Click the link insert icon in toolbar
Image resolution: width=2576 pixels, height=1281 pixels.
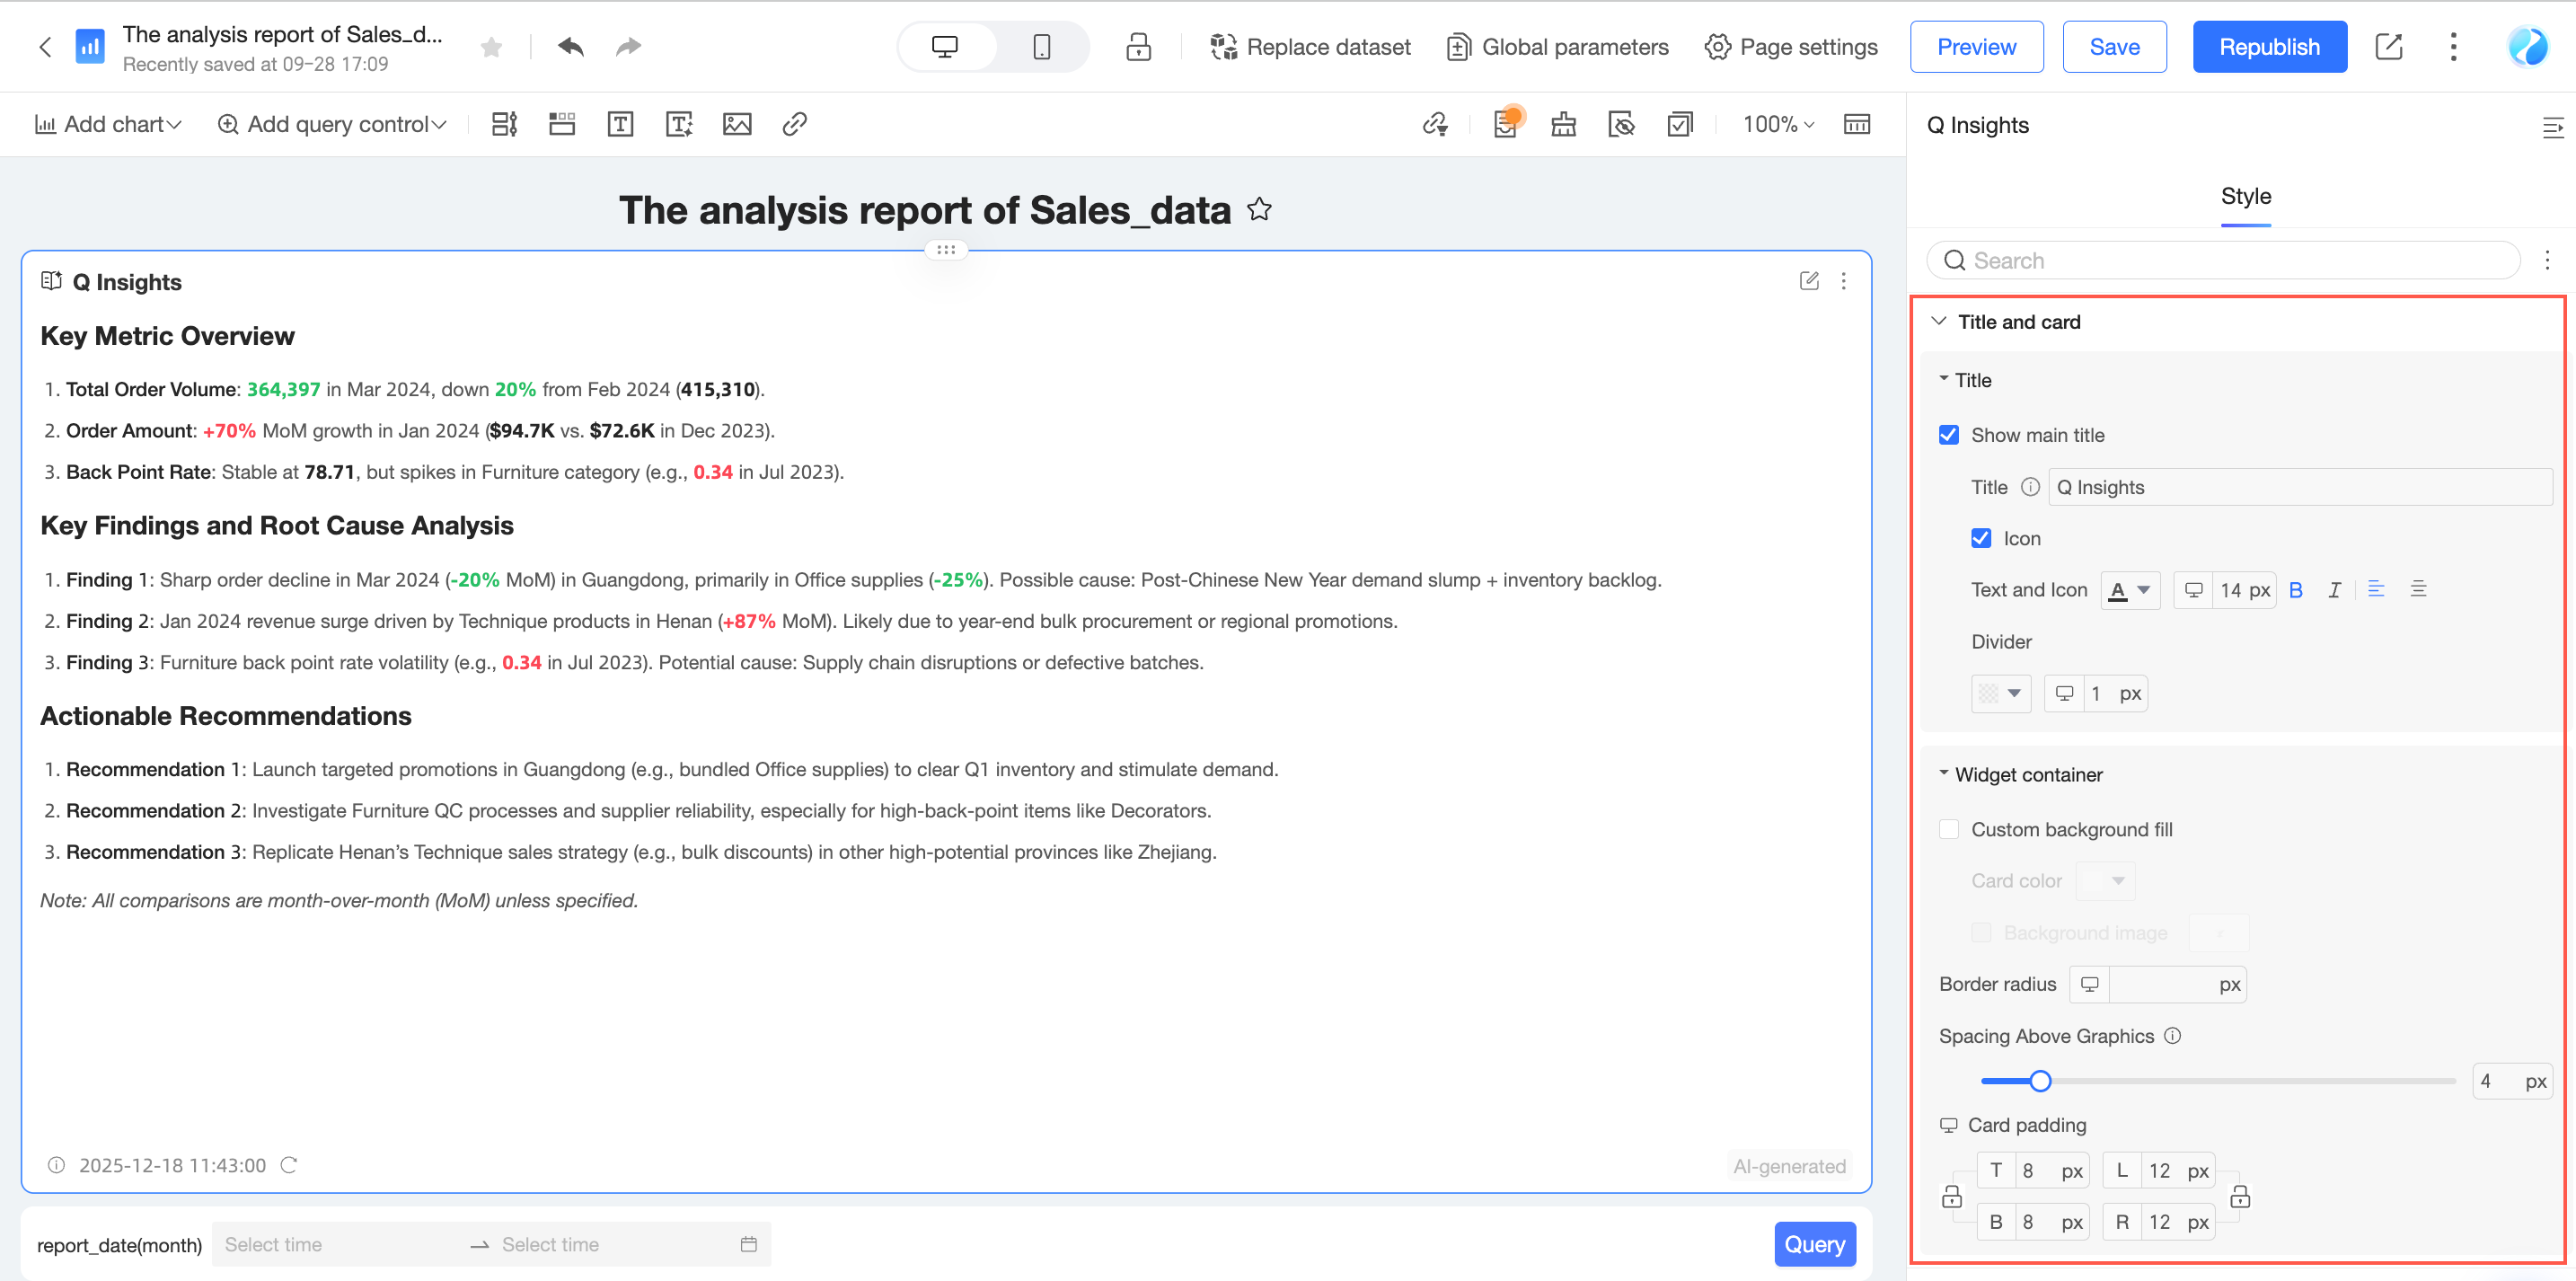[x=795, y=124]
